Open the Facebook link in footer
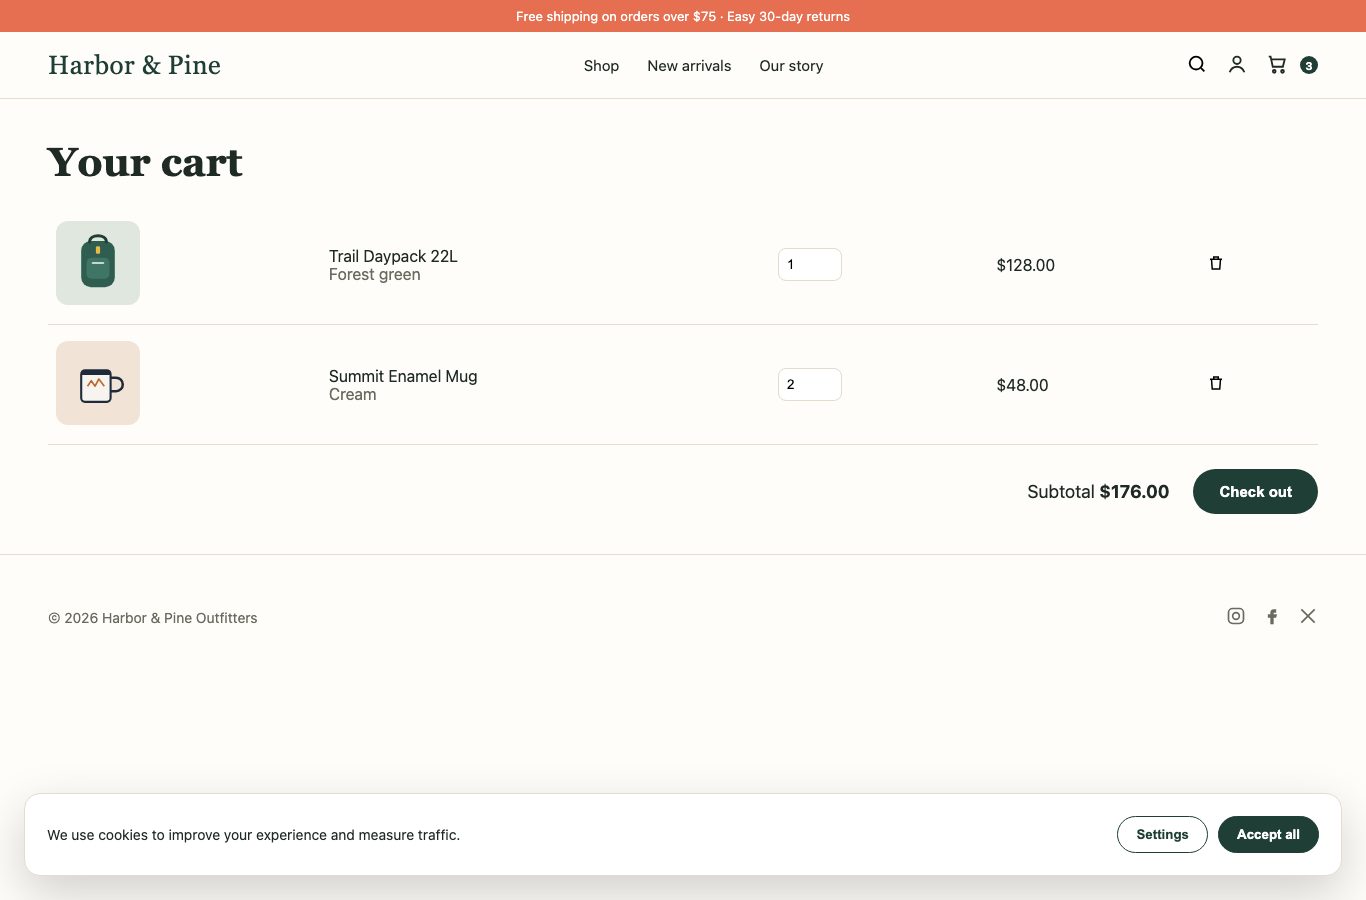This screenshot has height=900, width=1366. (x=1272, y=617)
